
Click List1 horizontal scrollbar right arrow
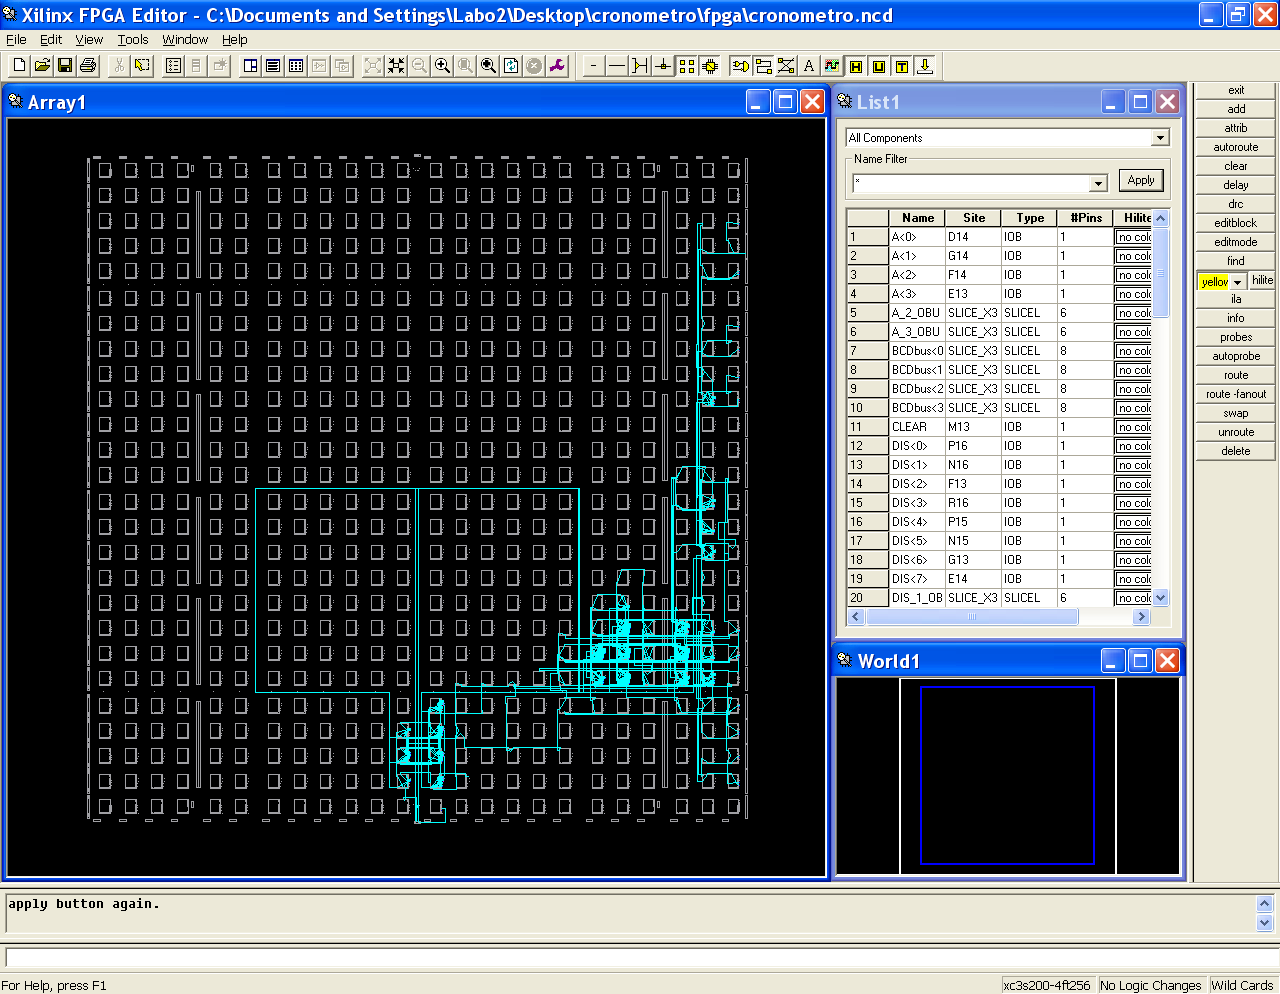point(1141,617)
